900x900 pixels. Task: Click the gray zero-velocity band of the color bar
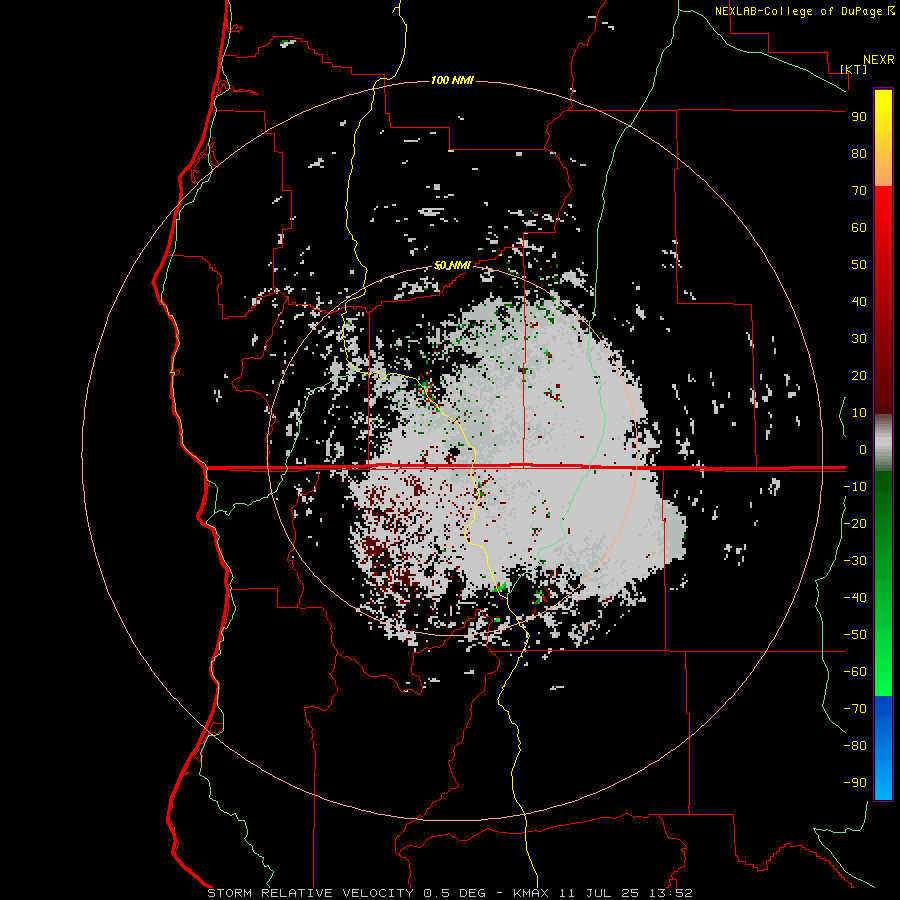pyautogui.click(x=883, y=443)
